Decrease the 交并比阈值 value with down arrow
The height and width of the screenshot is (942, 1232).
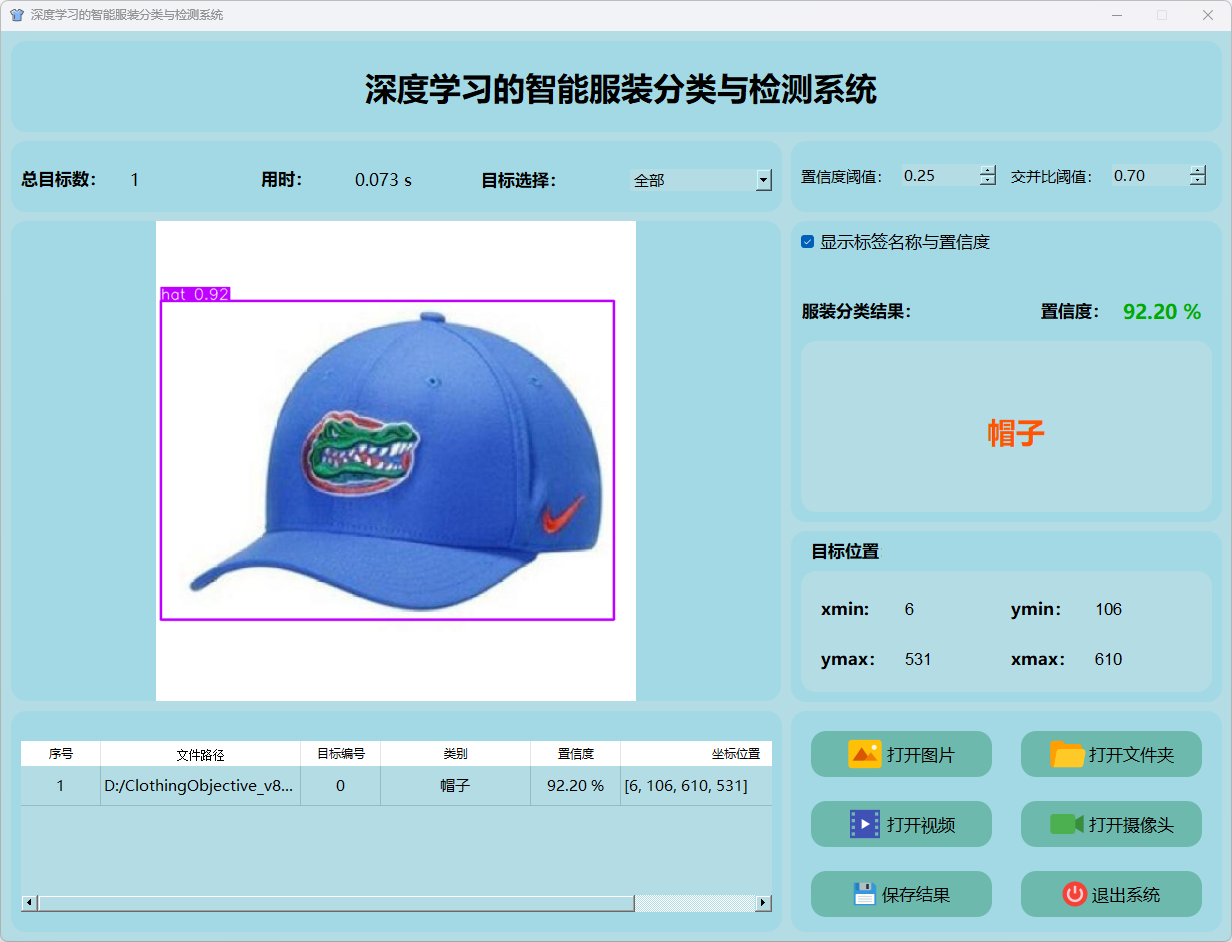pyautogui.click(x=1198, y=180)
